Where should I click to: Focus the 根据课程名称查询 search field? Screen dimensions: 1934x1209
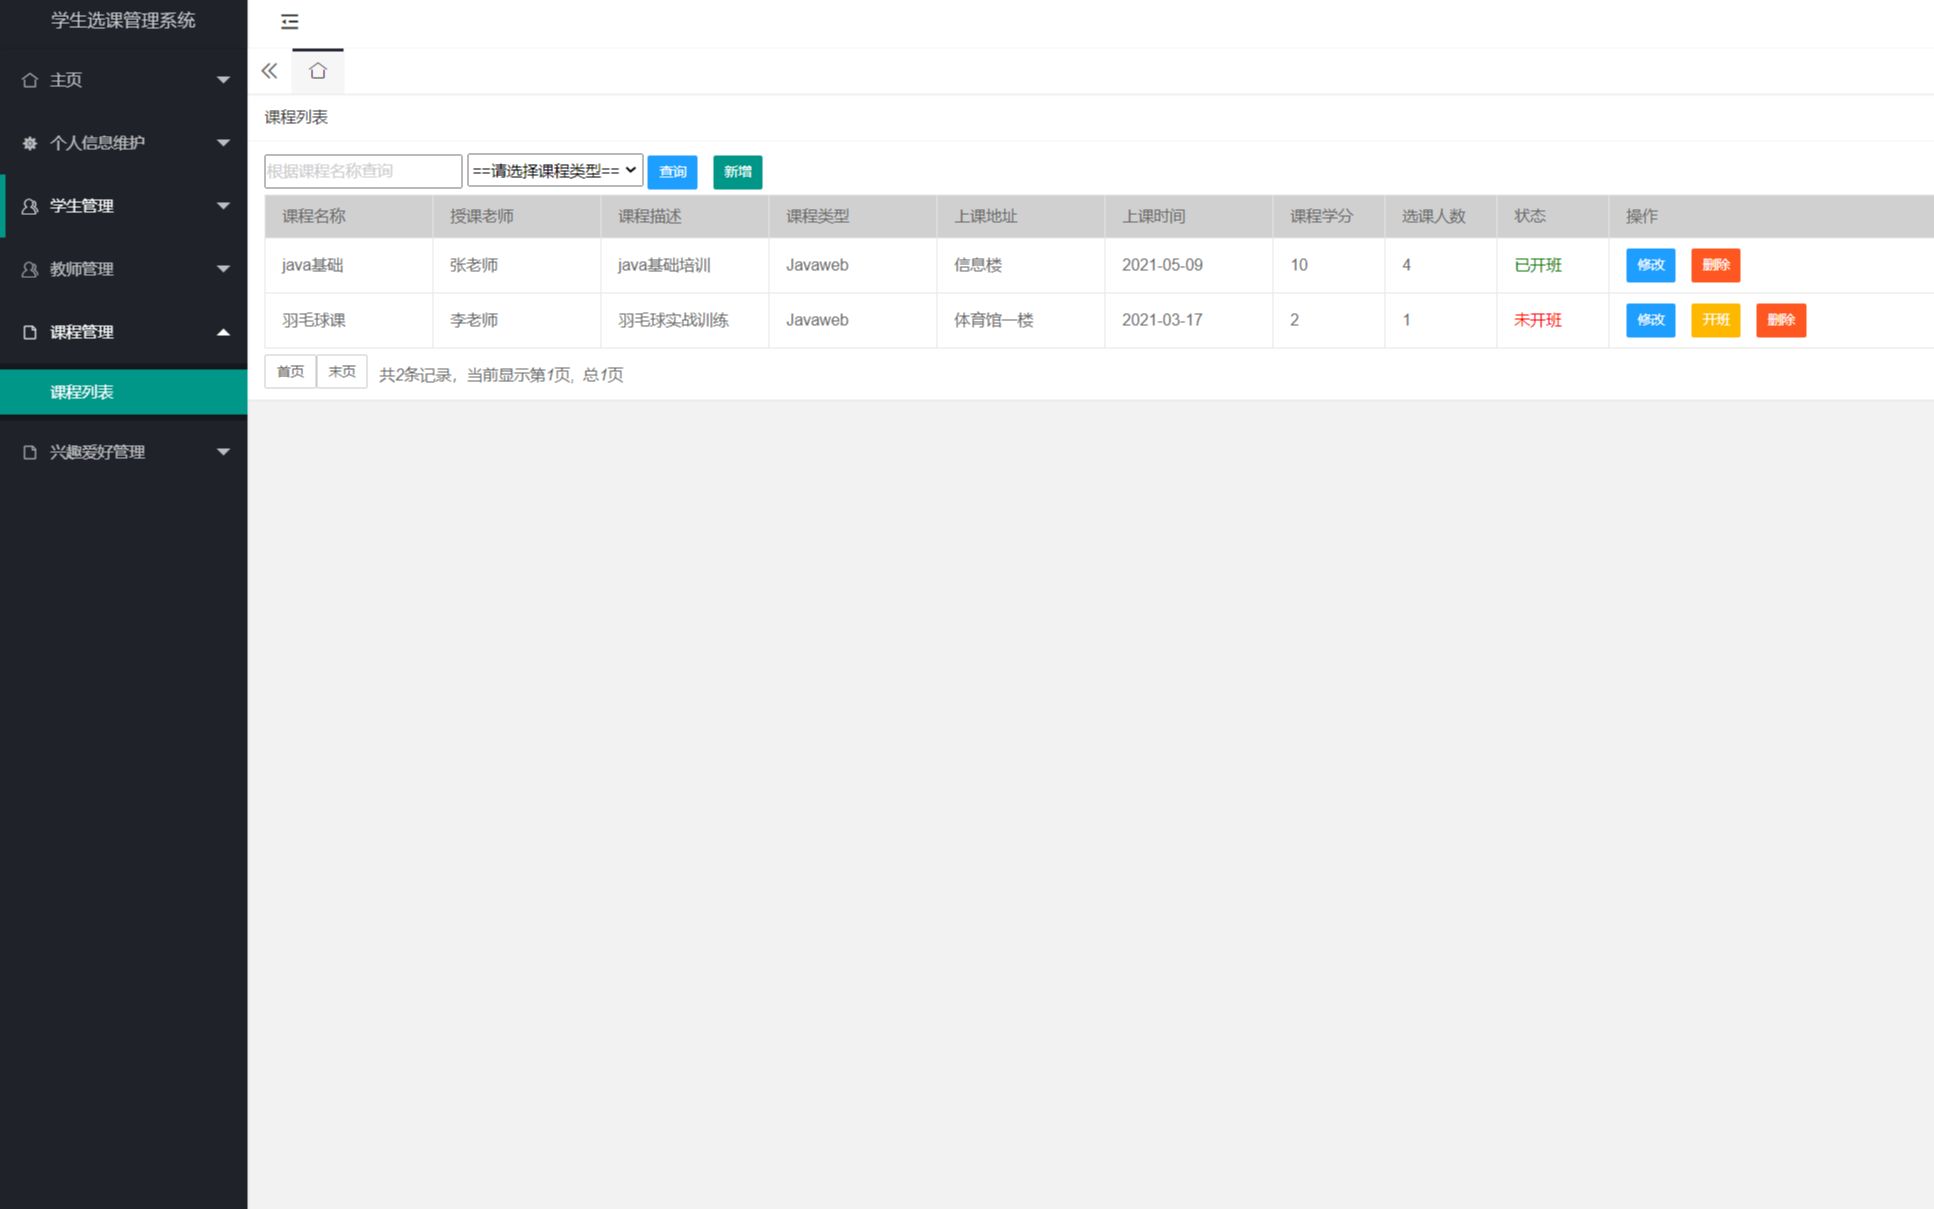[363, 171]
